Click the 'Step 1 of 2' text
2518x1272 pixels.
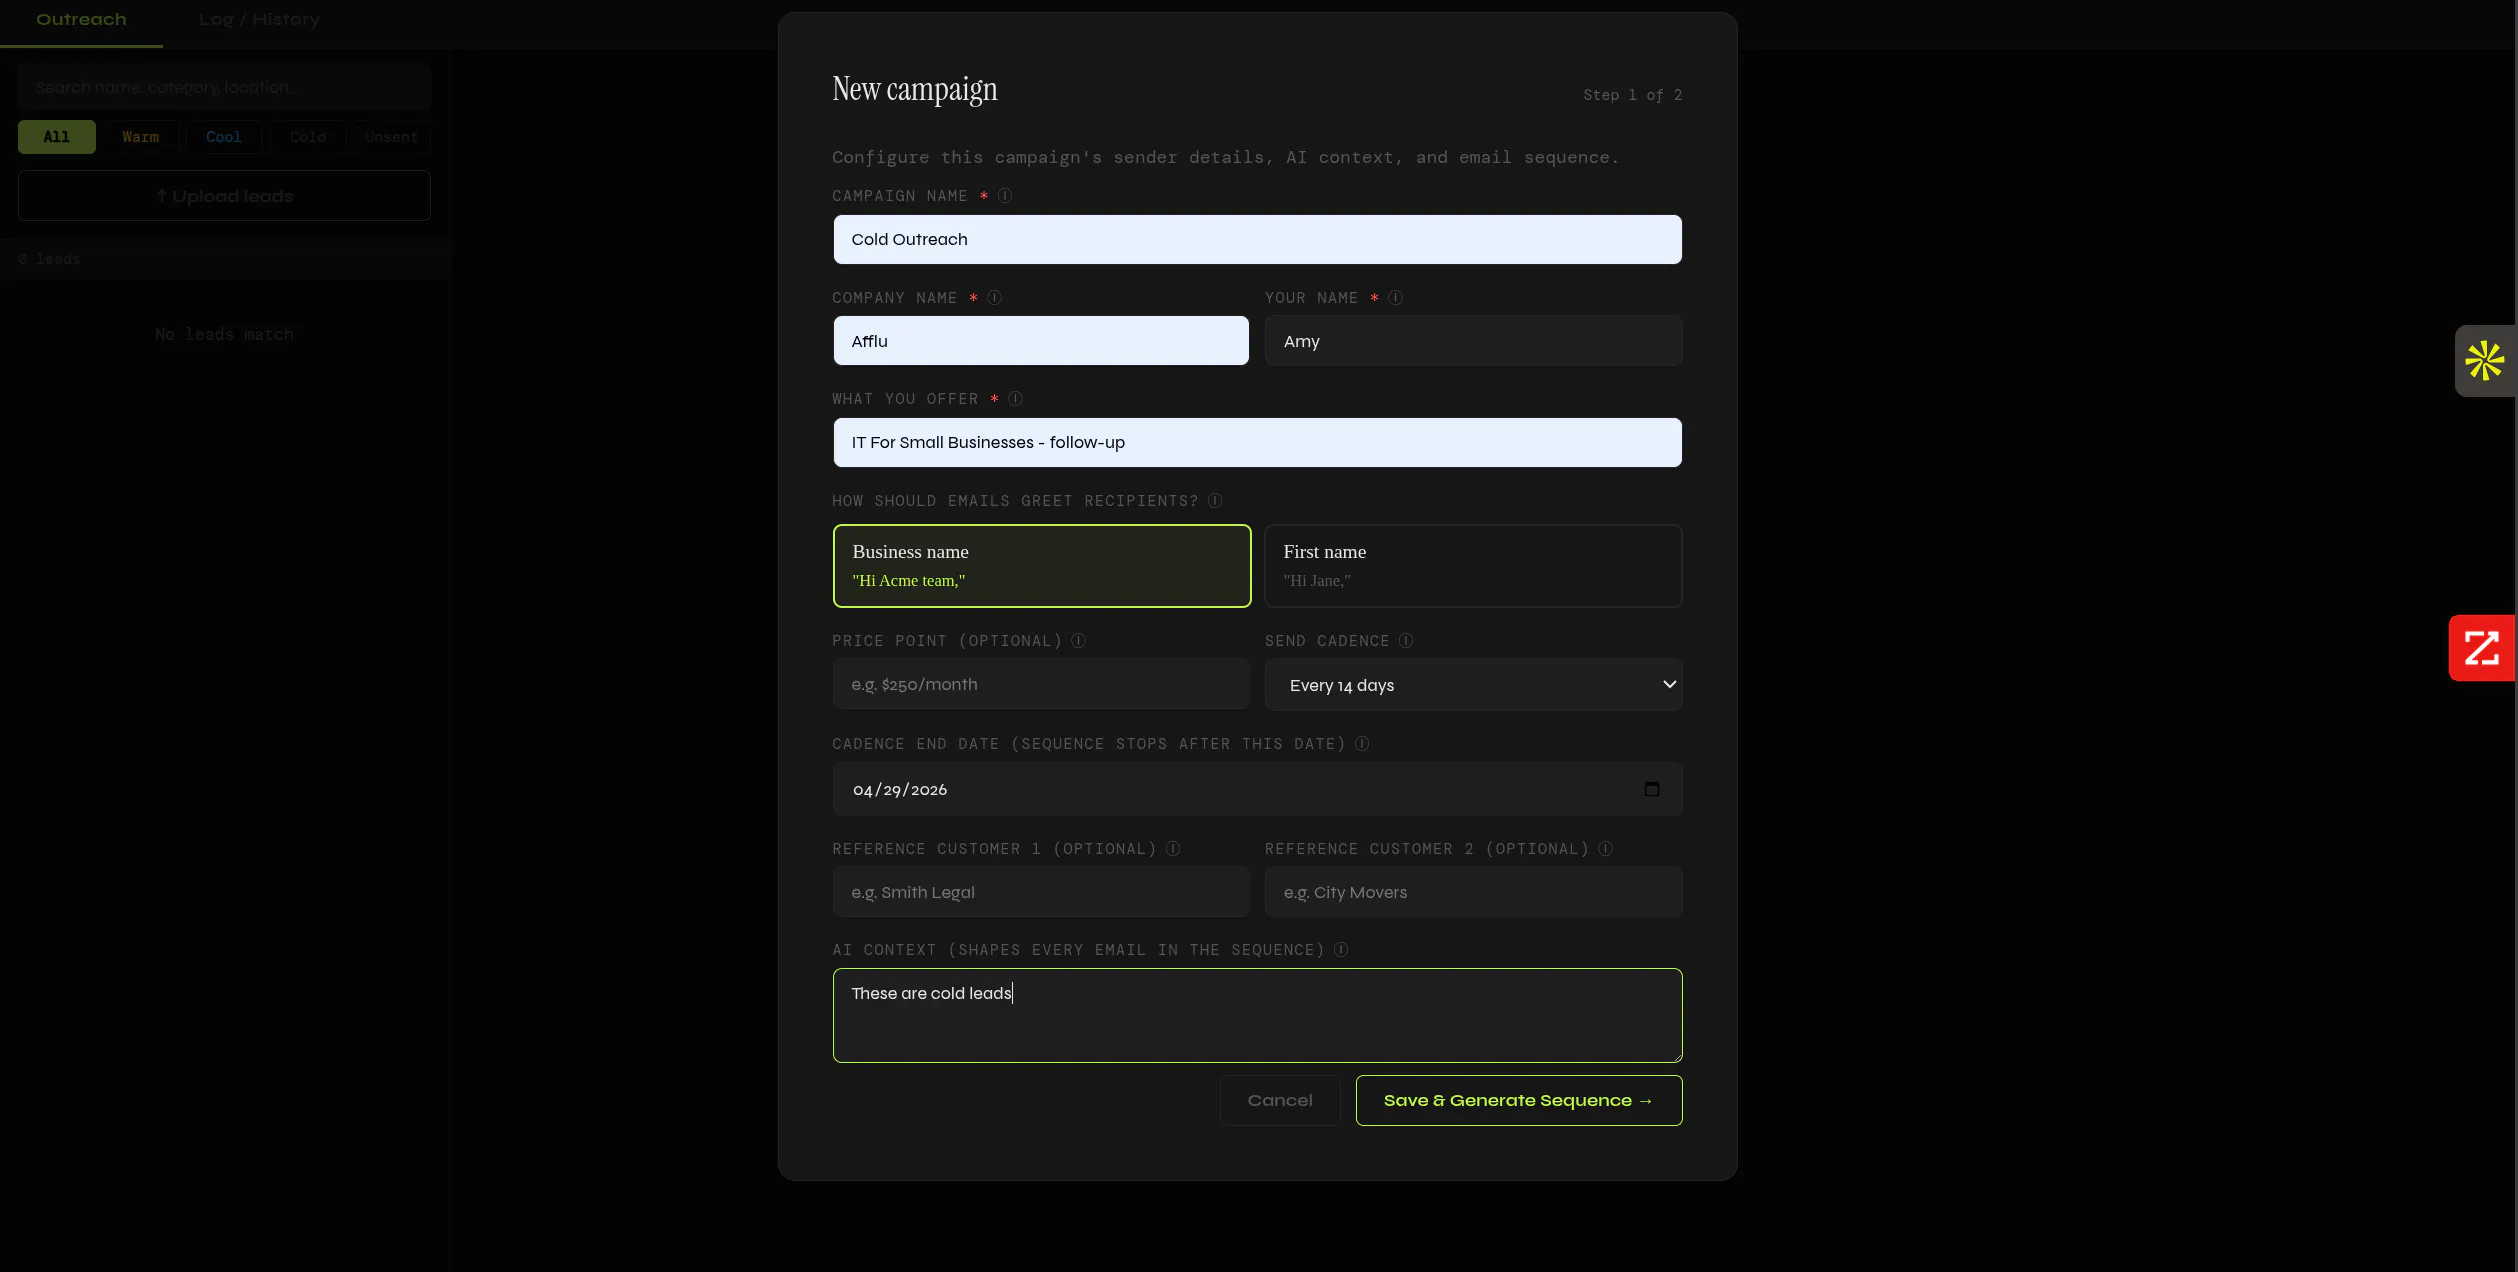(x=1632, y=95)
